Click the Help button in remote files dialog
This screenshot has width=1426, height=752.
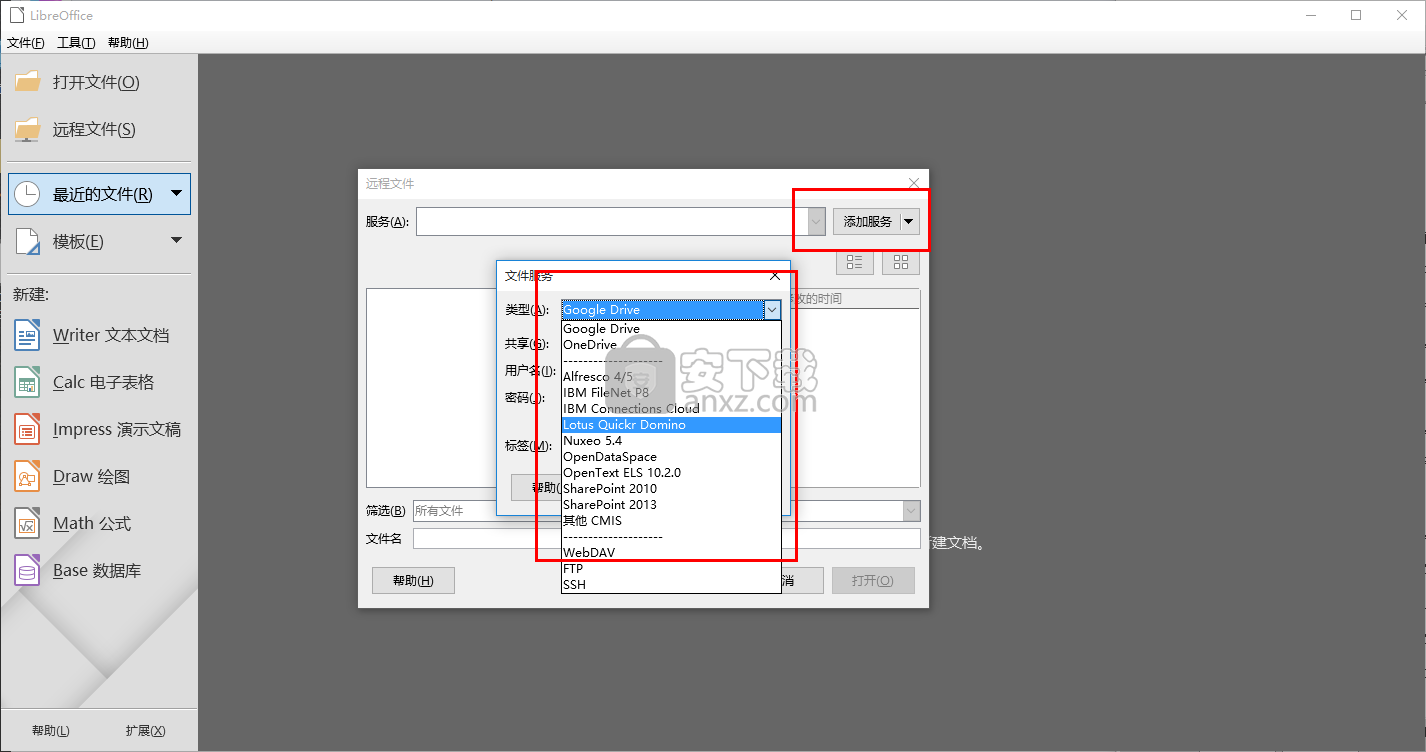click(413, 581)
